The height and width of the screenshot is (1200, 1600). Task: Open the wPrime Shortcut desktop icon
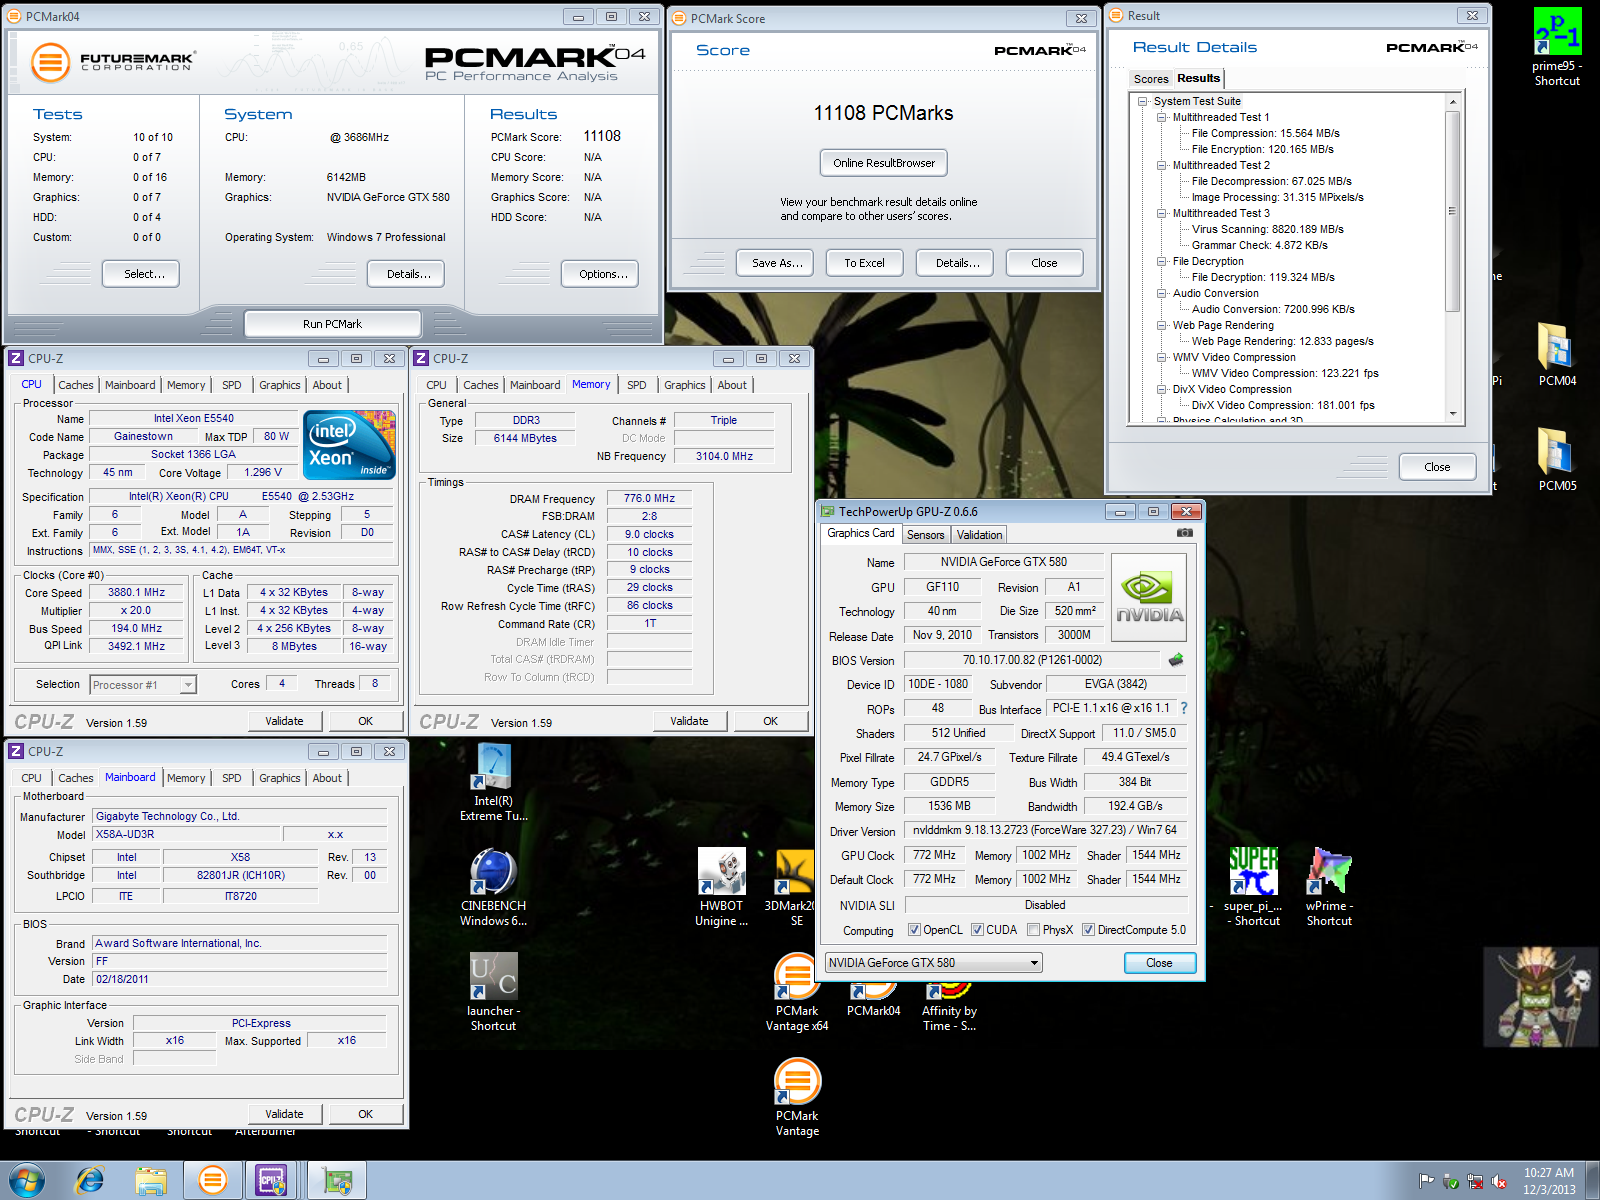1329,888
